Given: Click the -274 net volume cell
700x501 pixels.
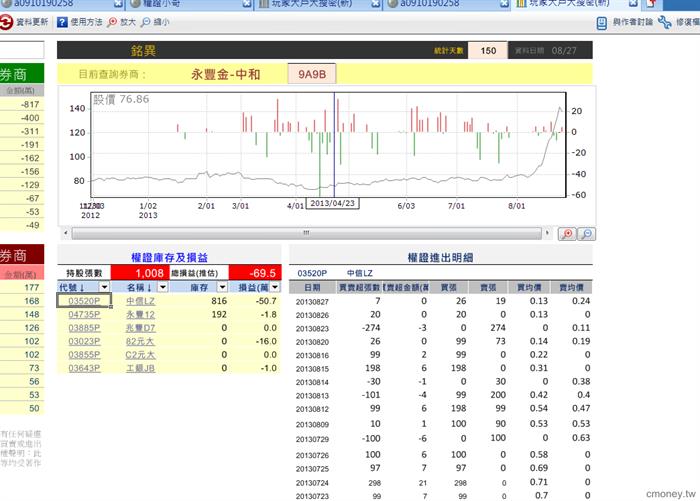Looking at the screenshot, I should 371,328.
